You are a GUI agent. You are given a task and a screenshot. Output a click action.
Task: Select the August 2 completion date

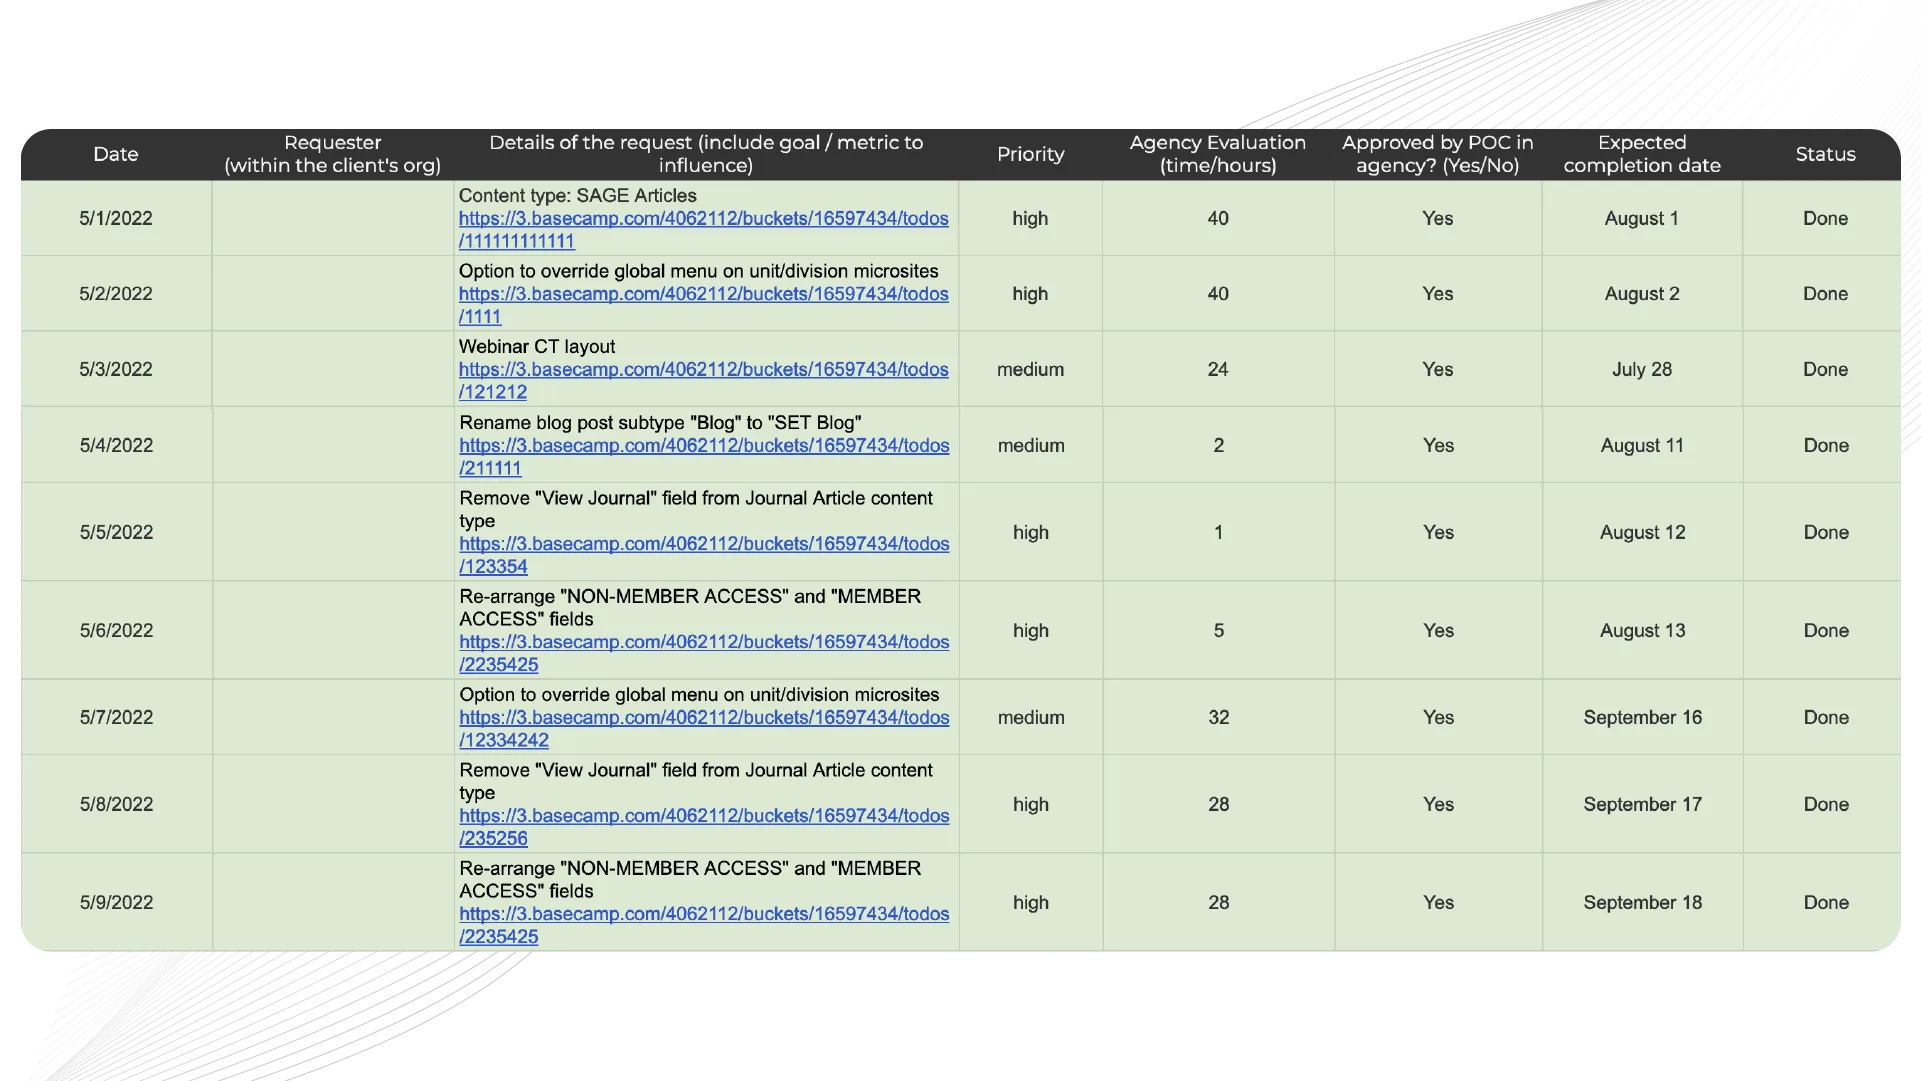click(x=1642, y=294)
